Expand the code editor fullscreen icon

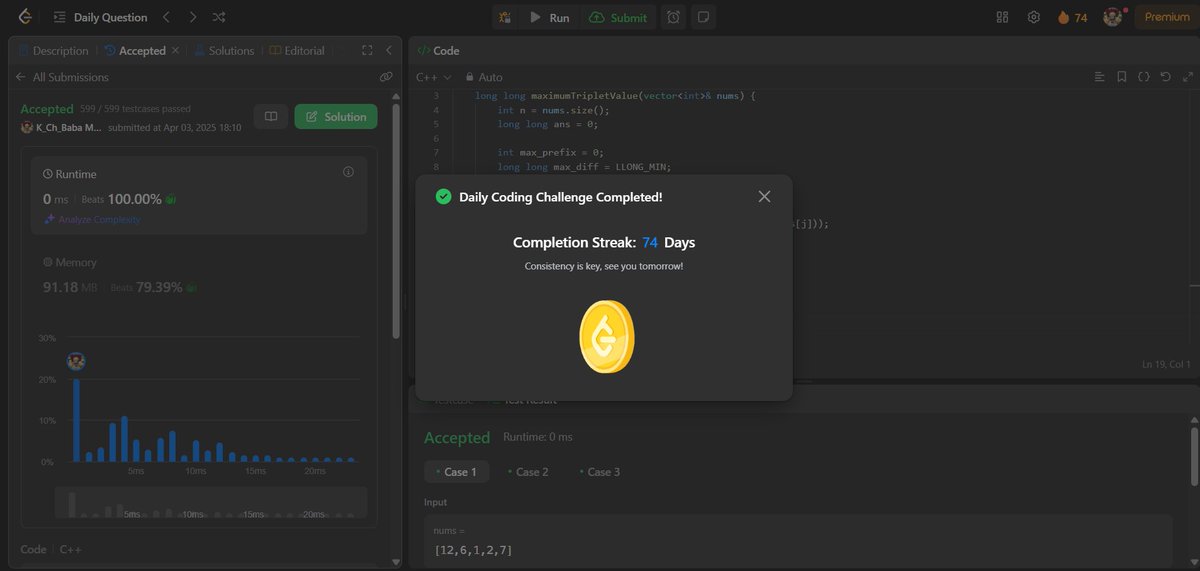[1186, 77]
